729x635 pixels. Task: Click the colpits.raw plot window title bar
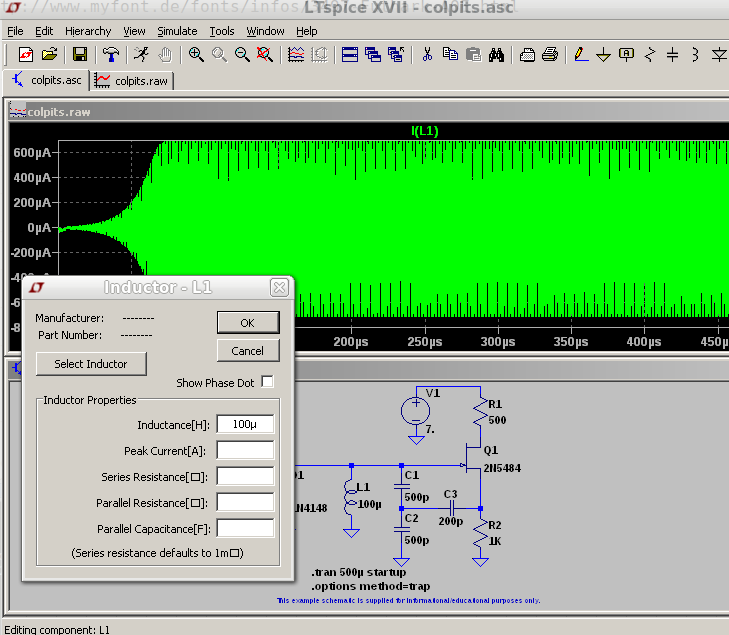369,112
